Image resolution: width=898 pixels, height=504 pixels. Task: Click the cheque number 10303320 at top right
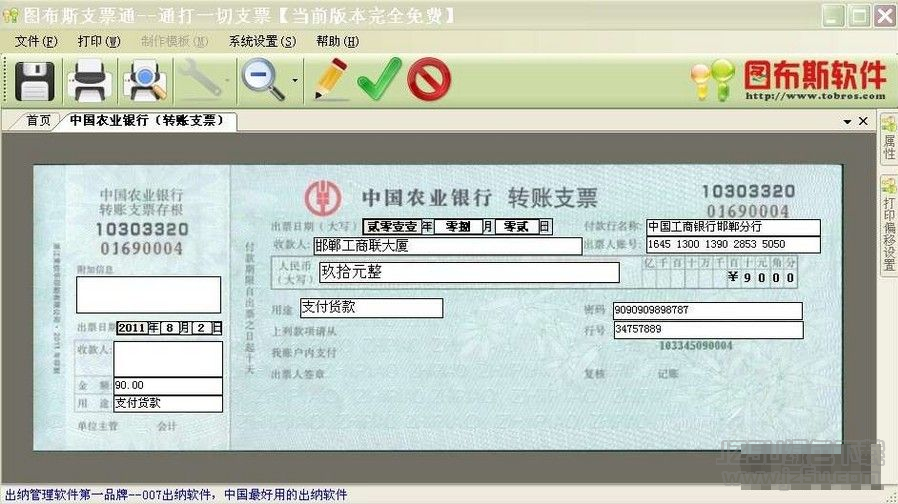pos(749,191)
